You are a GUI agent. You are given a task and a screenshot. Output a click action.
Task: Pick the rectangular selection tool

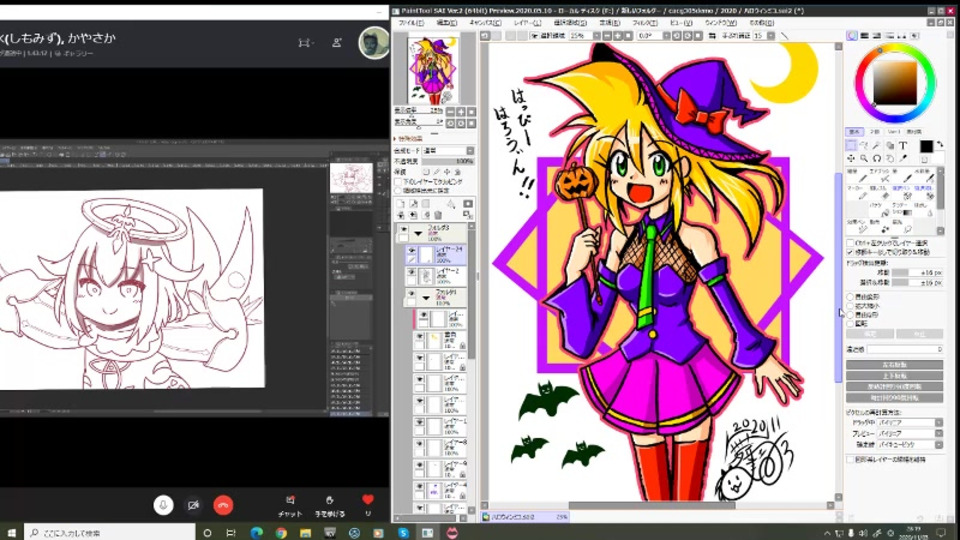tap(851, 145)
